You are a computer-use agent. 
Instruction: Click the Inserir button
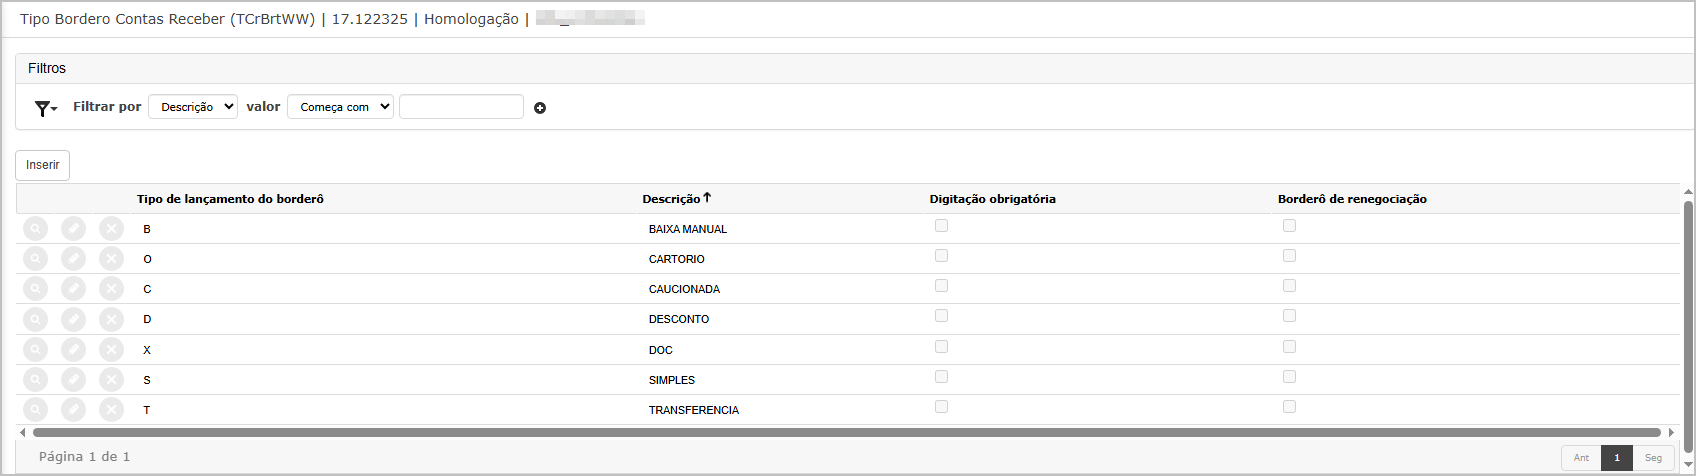coord(43,165)
